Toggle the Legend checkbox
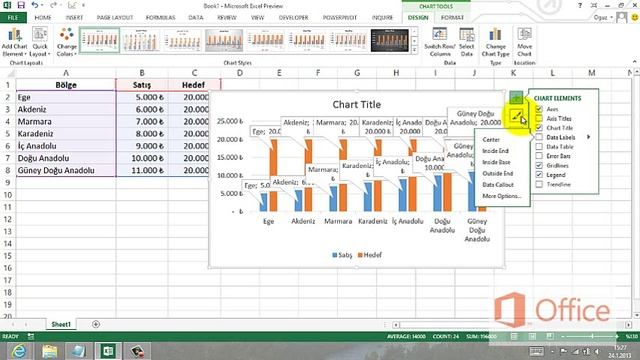Viewport: 640px width, 360px height. (539, 175)
